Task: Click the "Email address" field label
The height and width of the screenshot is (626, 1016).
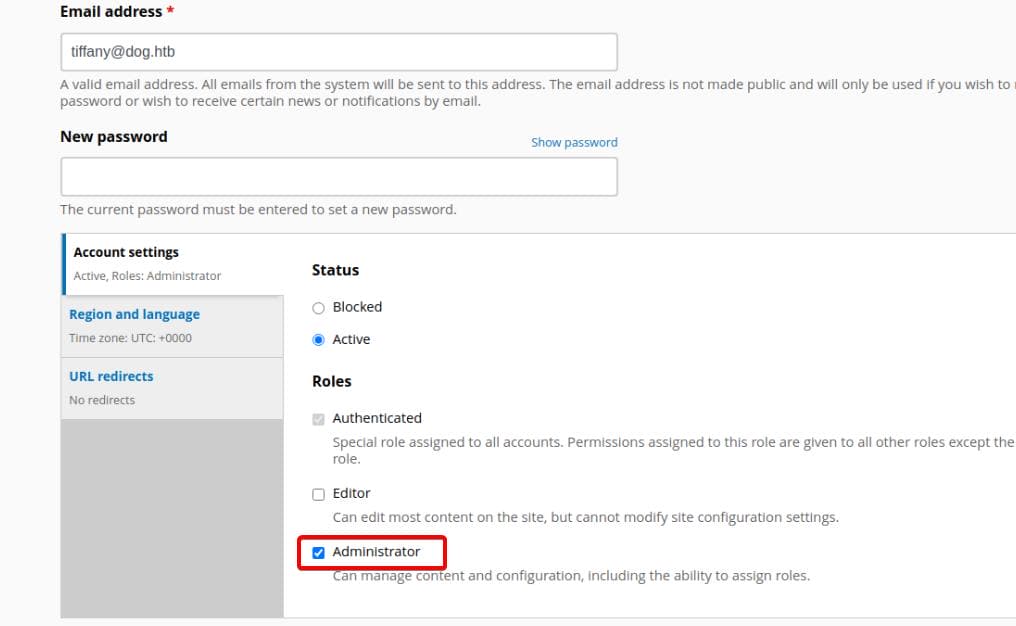Action: (111, 12)
